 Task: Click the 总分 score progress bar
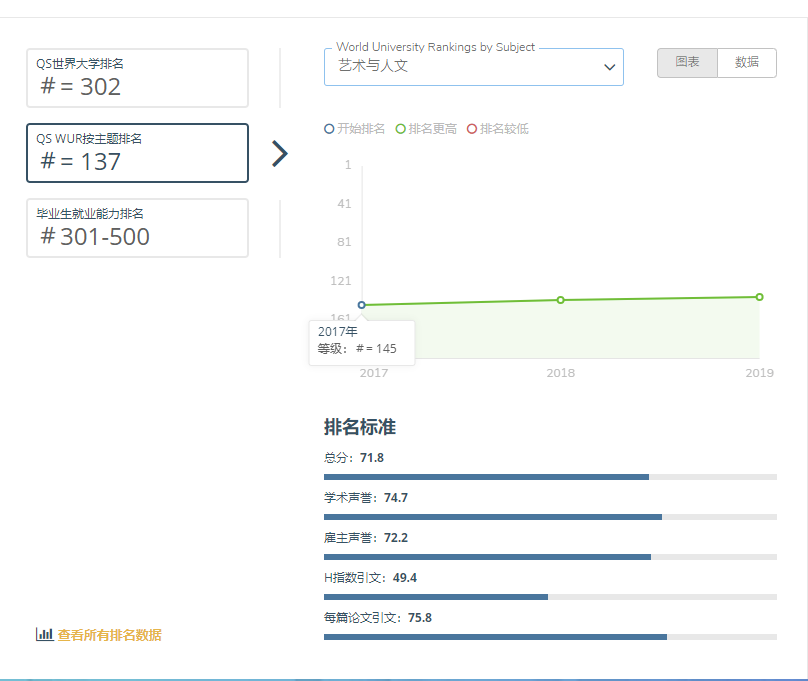550,477
